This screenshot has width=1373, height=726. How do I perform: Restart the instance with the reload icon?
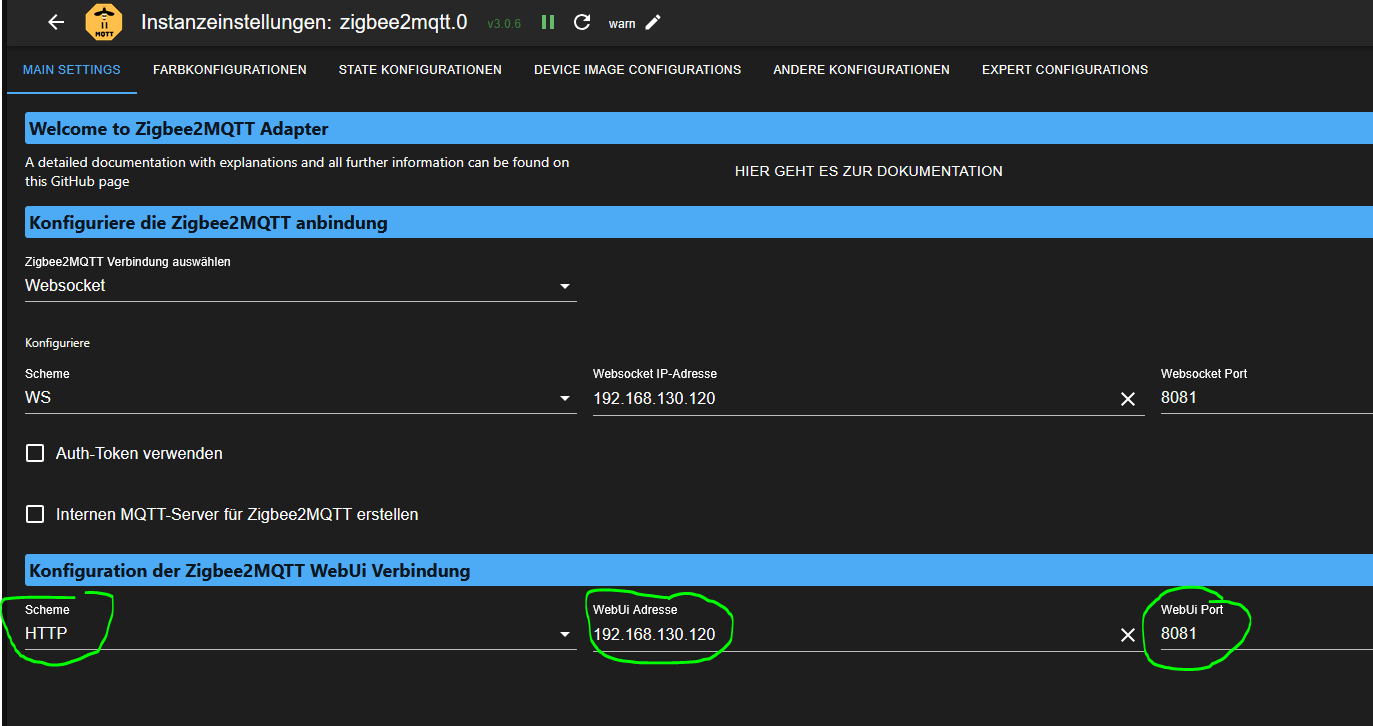tap(582, 22)
